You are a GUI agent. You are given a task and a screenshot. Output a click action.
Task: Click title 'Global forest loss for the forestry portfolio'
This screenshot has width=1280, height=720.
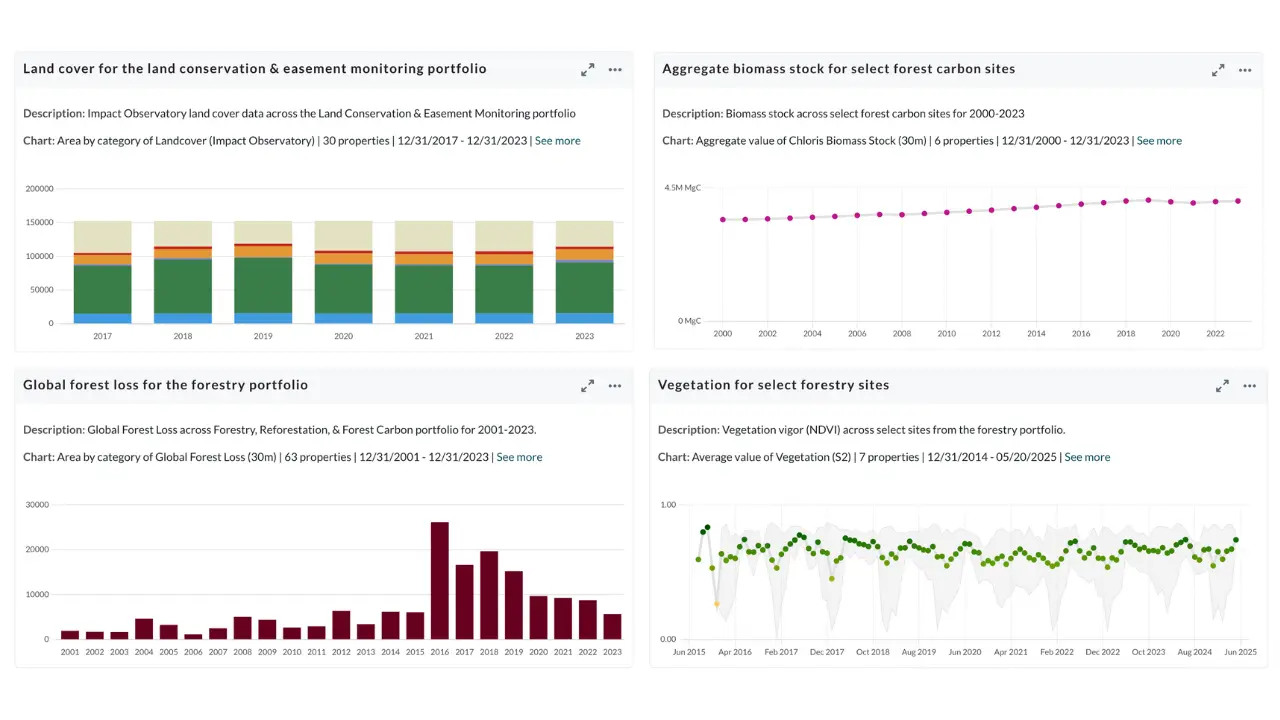166,385
